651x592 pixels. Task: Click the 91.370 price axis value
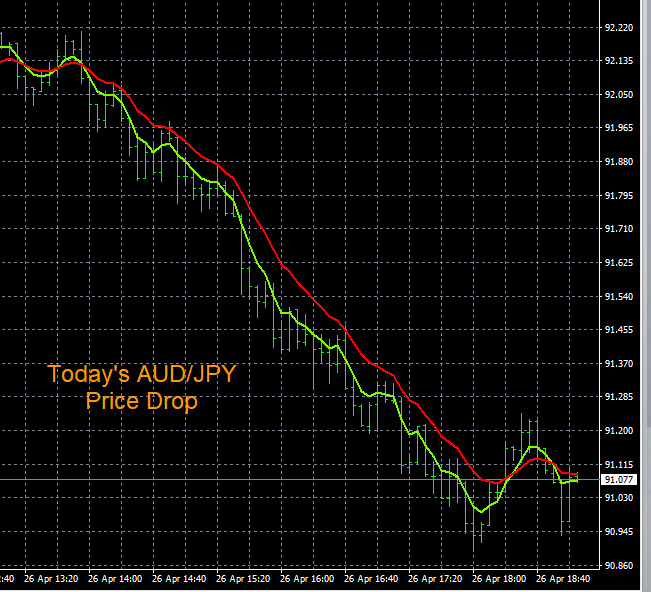pos(620,363)
